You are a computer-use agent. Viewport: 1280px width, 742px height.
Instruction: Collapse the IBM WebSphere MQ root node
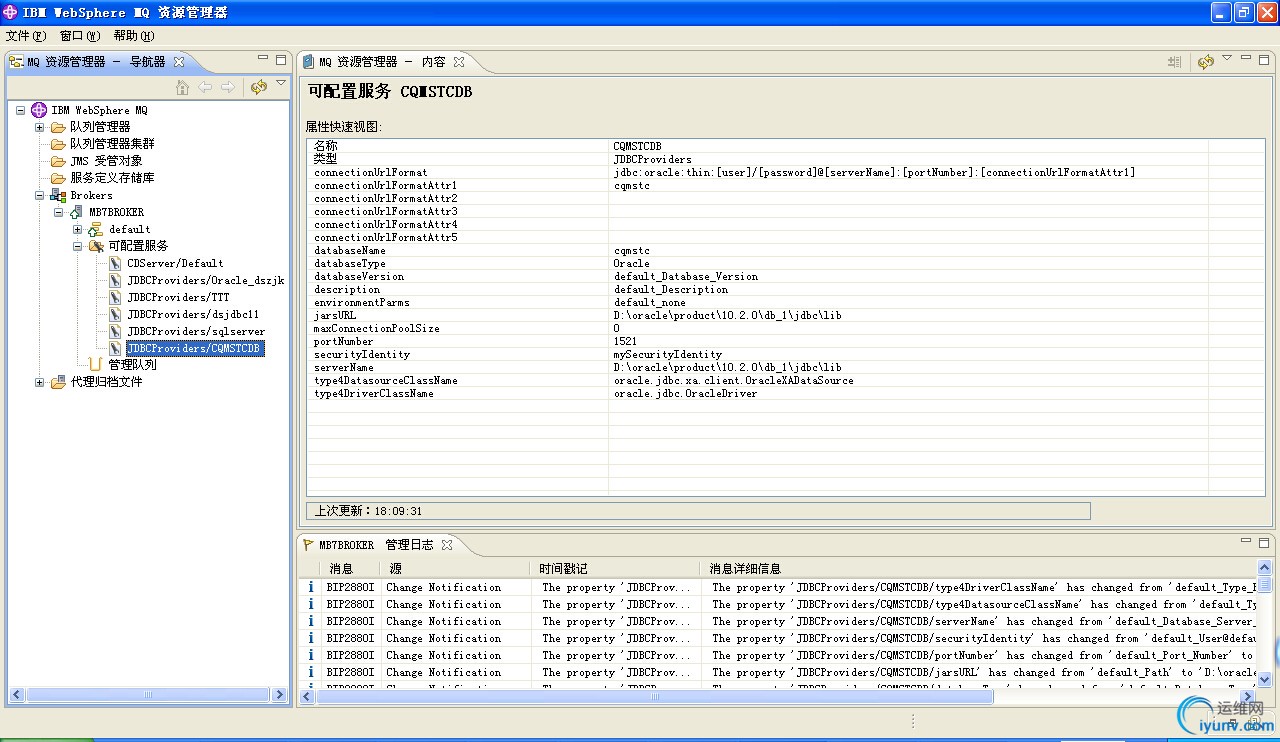[20, 110]
